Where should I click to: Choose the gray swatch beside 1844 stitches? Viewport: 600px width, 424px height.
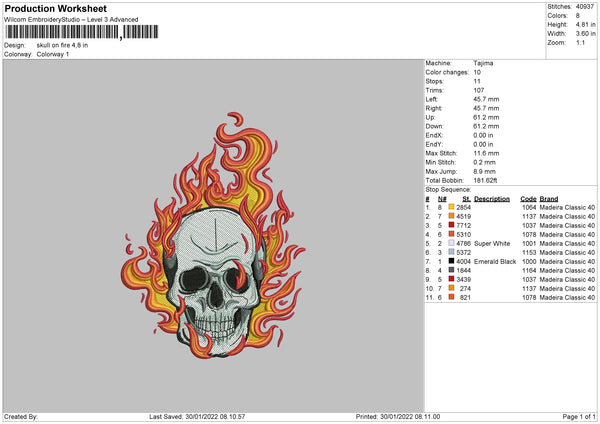click(451, 270)
